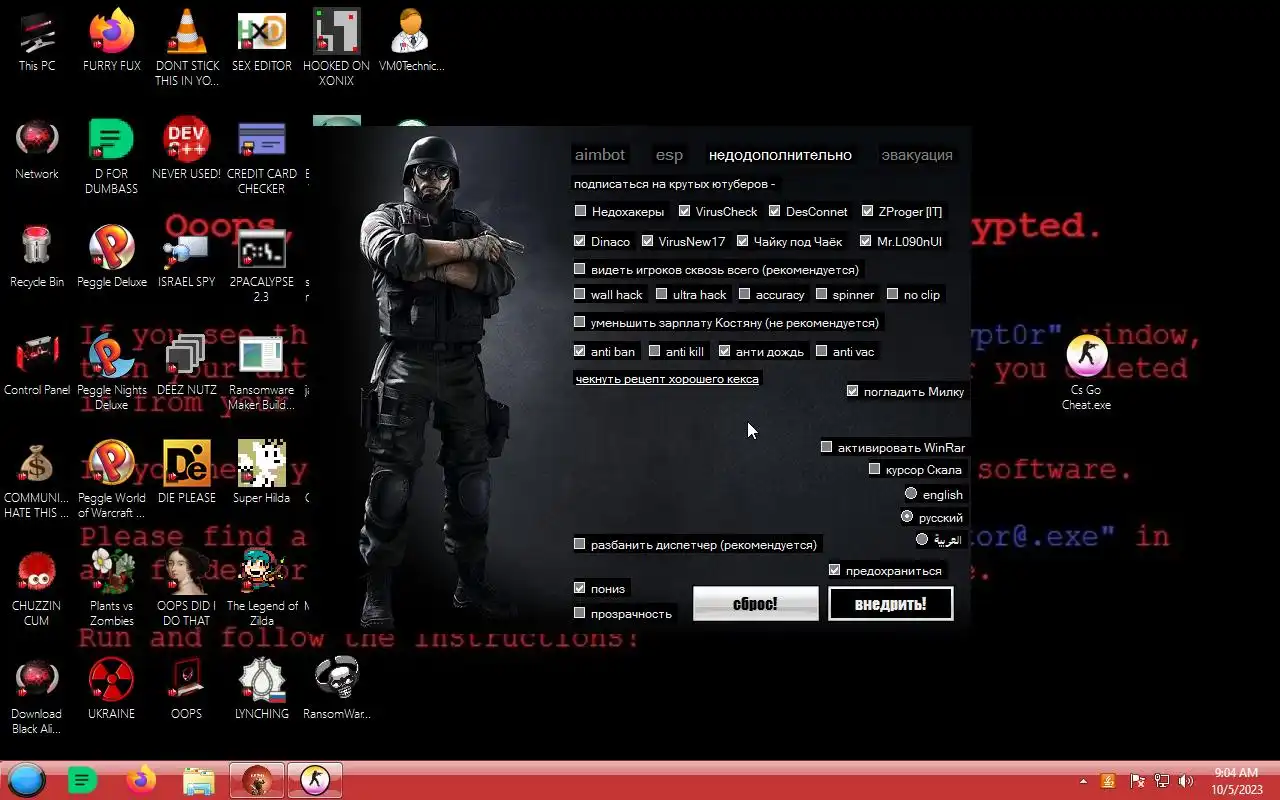Open the HOOKED ON XONIX icon
The width and height of the screenshot is (1280, 800).
pyautogui.click(x=336, y=48)
